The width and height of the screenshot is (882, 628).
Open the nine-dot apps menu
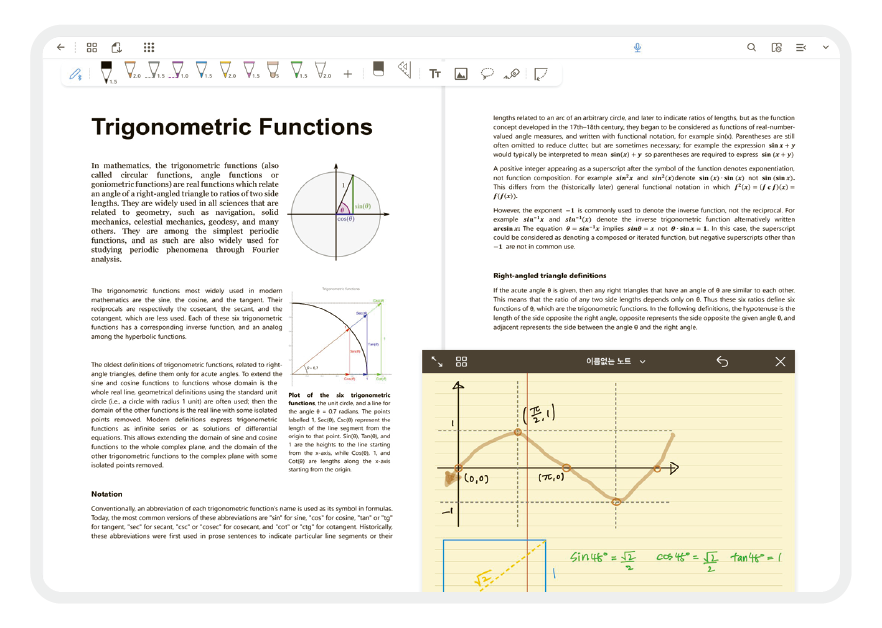coord(148,47)
